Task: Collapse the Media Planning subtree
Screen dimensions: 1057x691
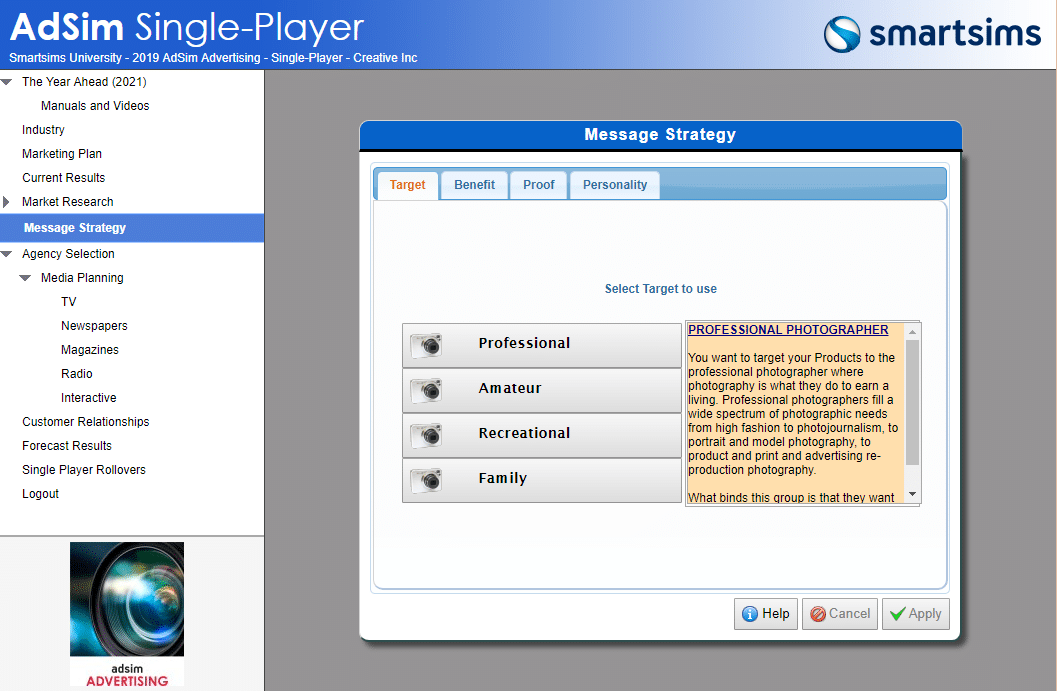Action: click(x=26, y=278)
